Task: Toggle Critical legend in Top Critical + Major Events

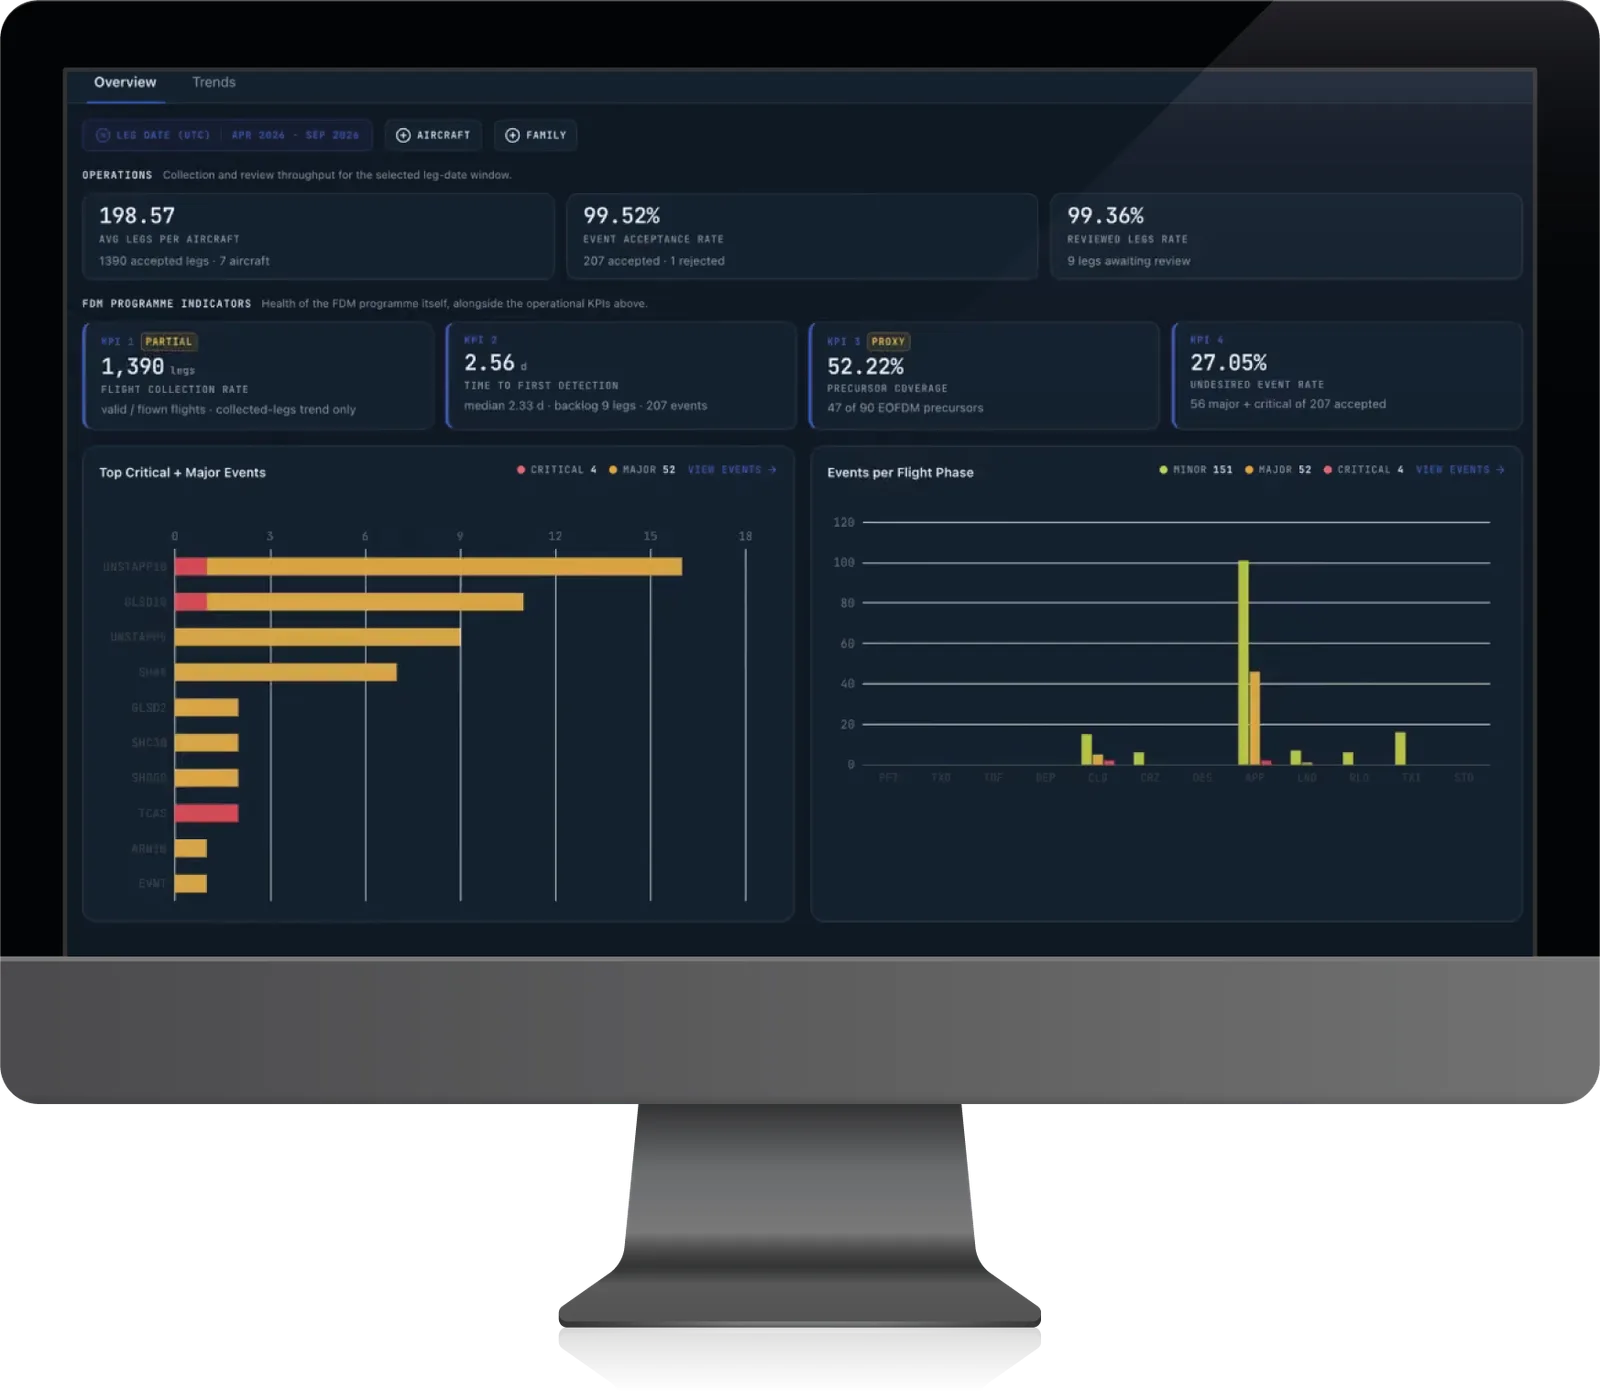Action: tap(557, 470)
